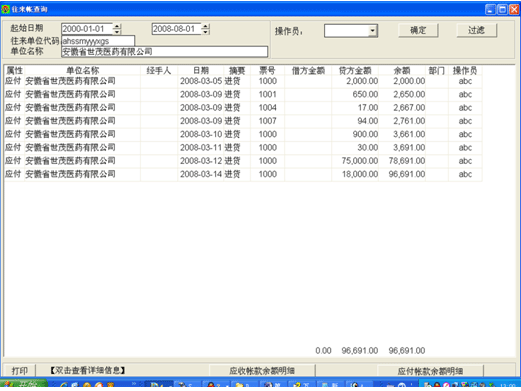521x391 pixels.
Task: Select the 2008-03-12 entry with 75,000.00
Action: coord(243,161)
